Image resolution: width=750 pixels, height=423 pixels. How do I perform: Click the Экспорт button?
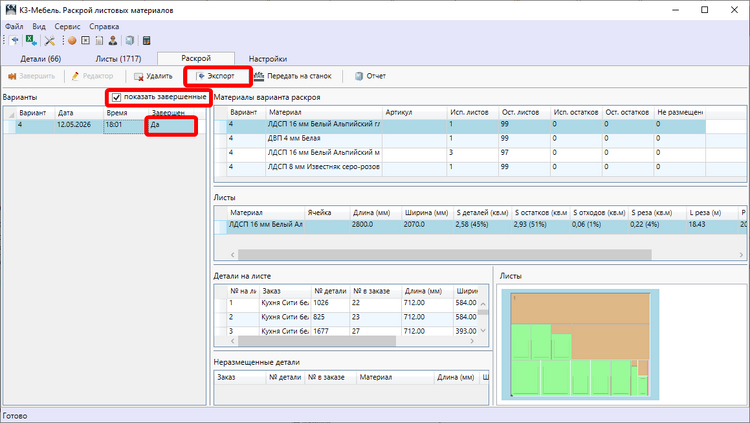[x=216, y=76]
